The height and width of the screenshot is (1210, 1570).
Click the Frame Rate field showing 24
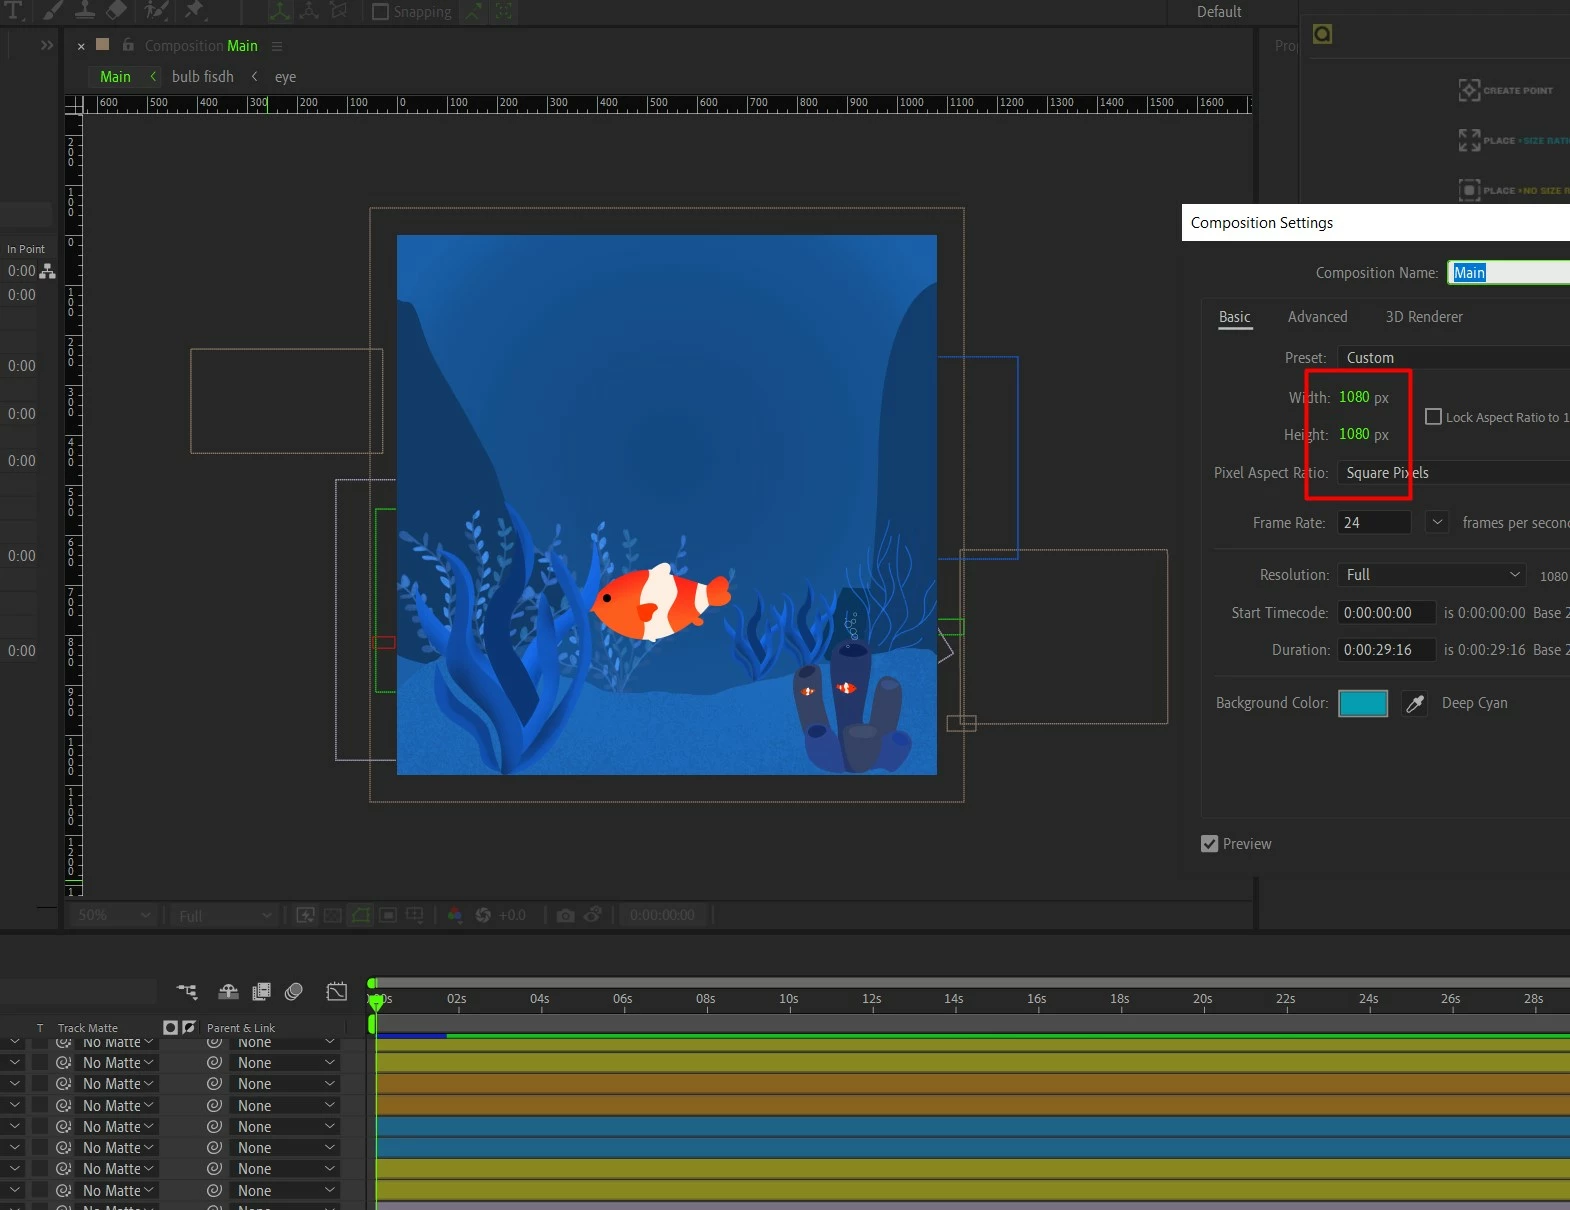pyautogui.click(x=1374, y=523)
